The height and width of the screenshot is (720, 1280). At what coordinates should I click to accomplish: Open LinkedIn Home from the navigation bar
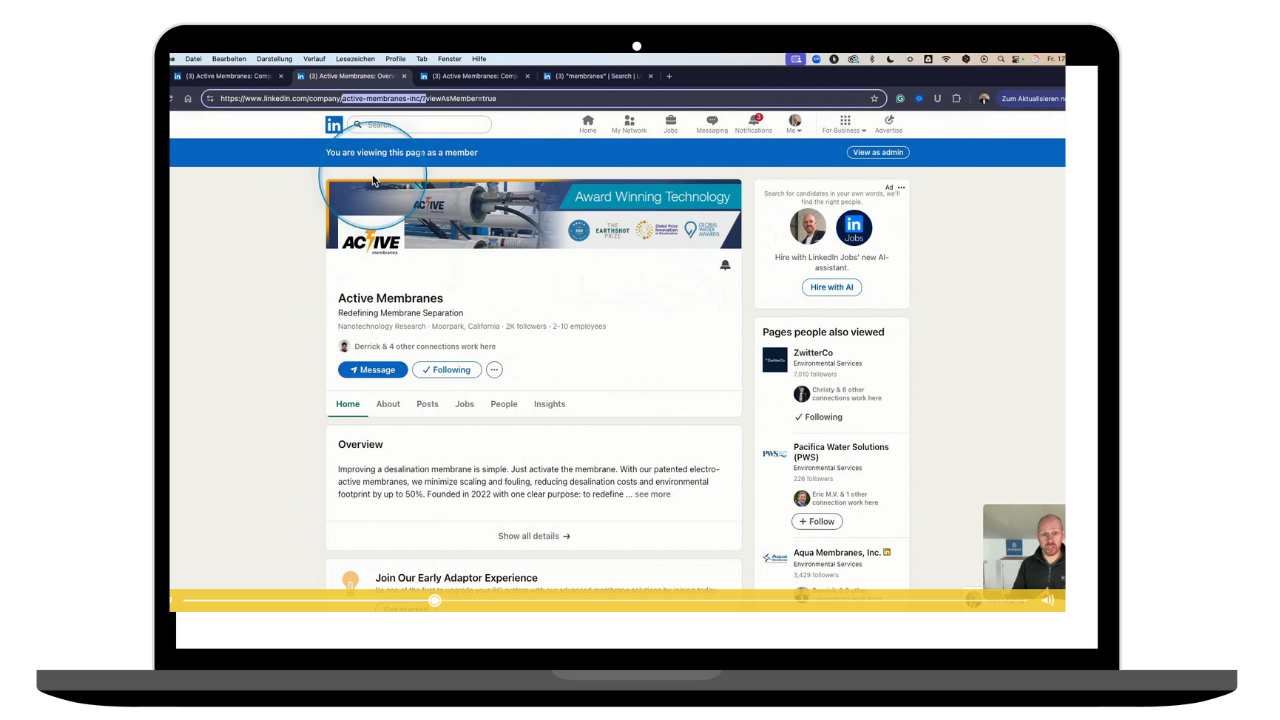588,124
